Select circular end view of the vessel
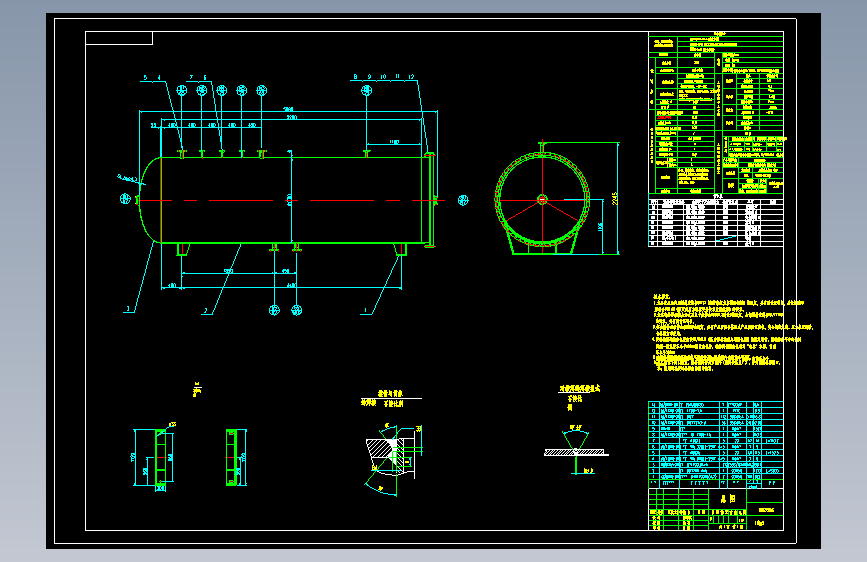 coord(542,199)
